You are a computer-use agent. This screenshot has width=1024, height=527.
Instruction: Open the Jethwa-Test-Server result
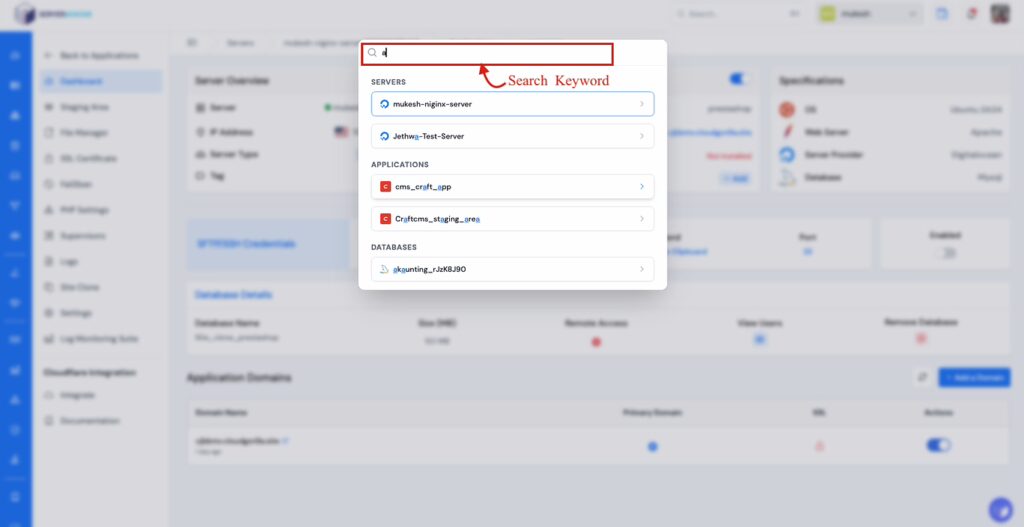pyautogui.click(x=512, y=136)
